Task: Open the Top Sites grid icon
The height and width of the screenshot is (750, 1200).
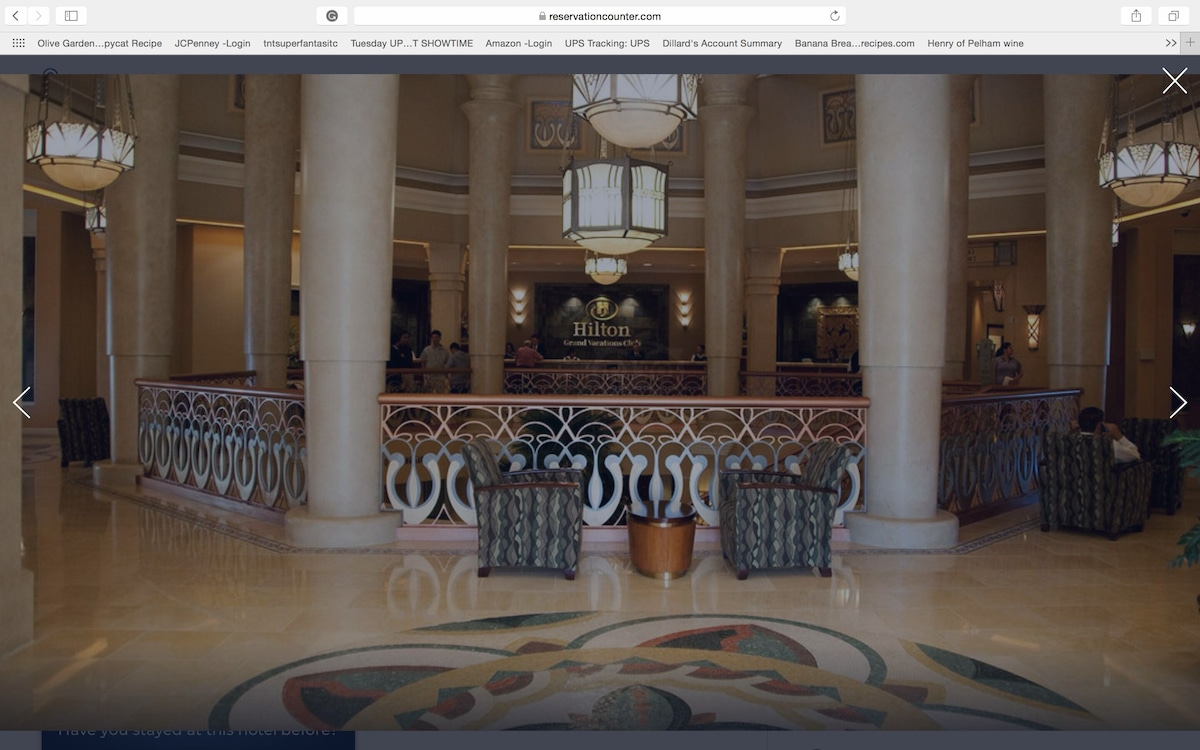Action: 18,43
